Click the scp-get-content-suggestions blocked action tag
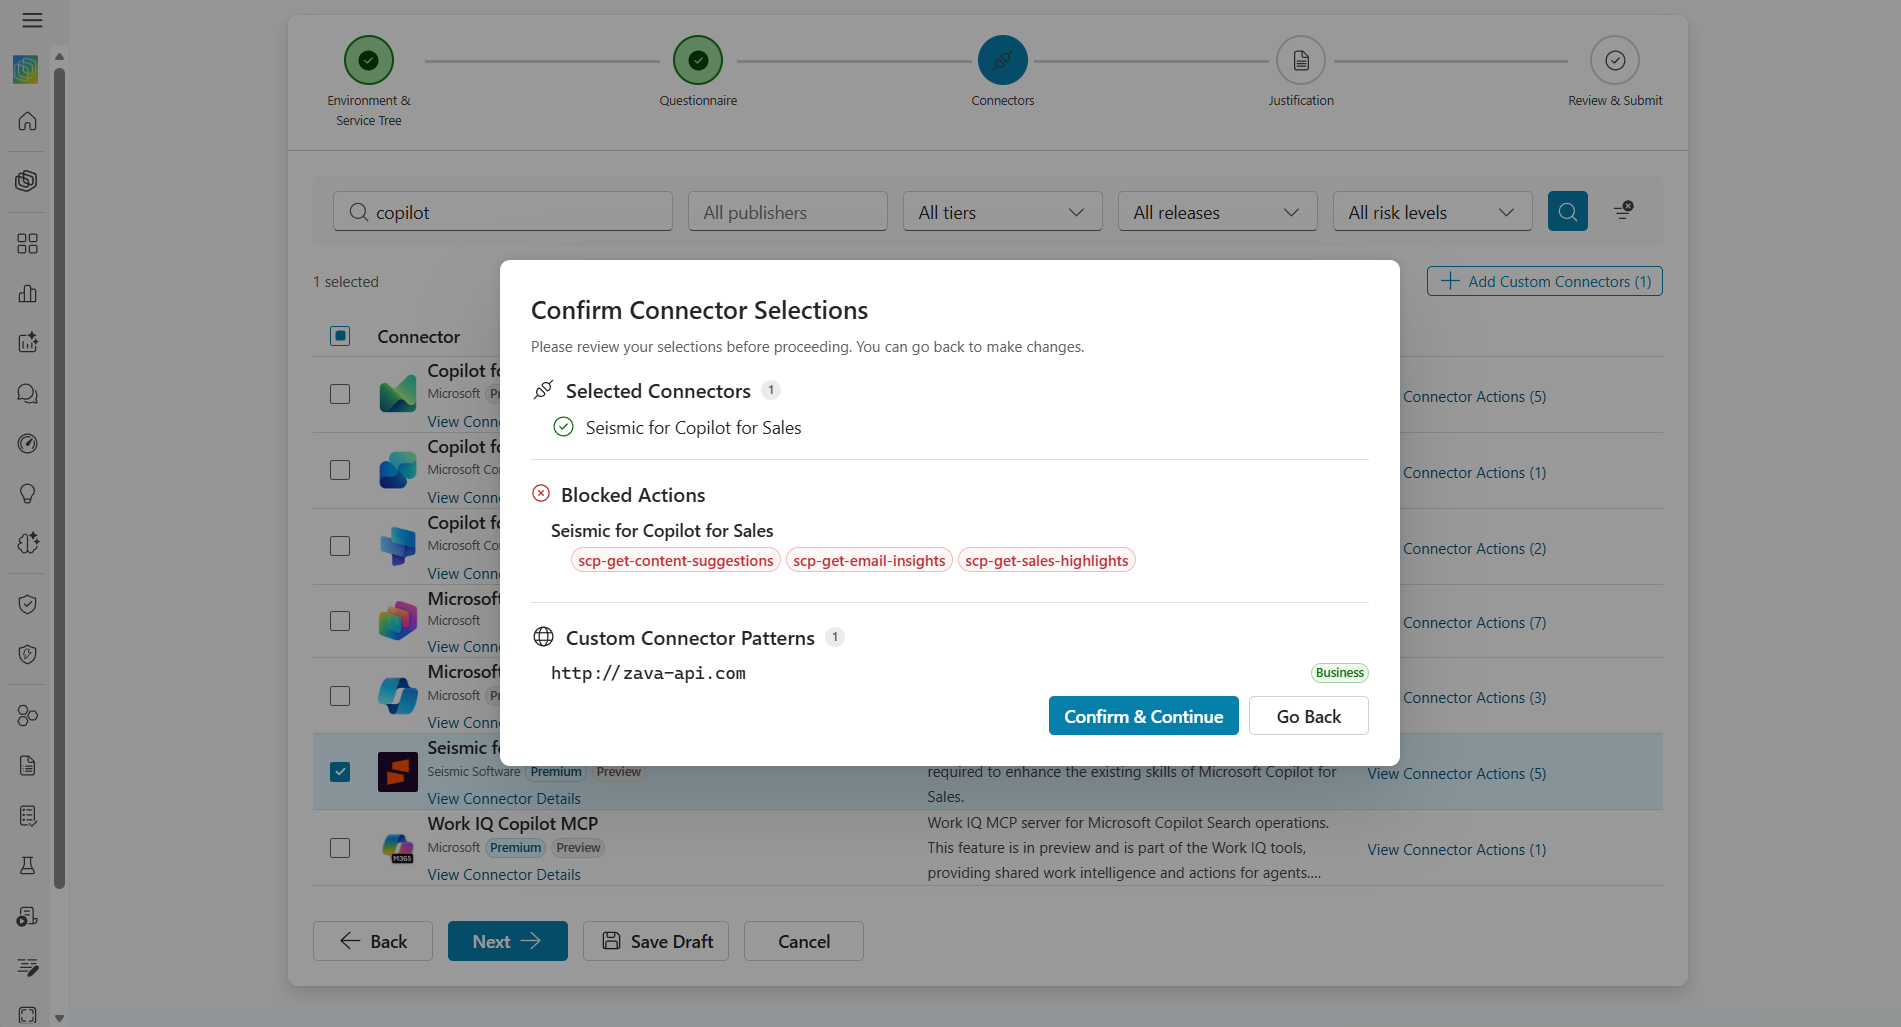This screenshot has width=1901, height=1027. (x=676, y=561)
